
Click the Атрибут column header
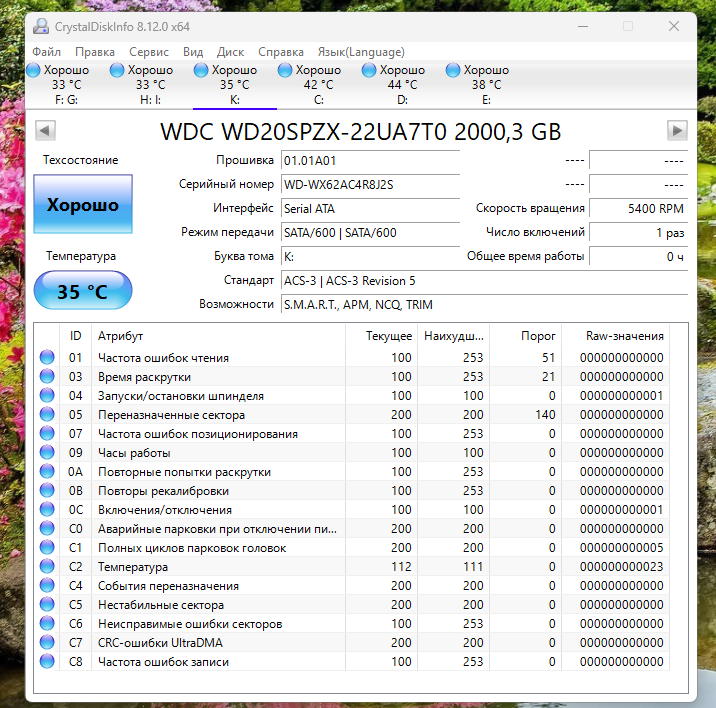(x=218, y=336)
